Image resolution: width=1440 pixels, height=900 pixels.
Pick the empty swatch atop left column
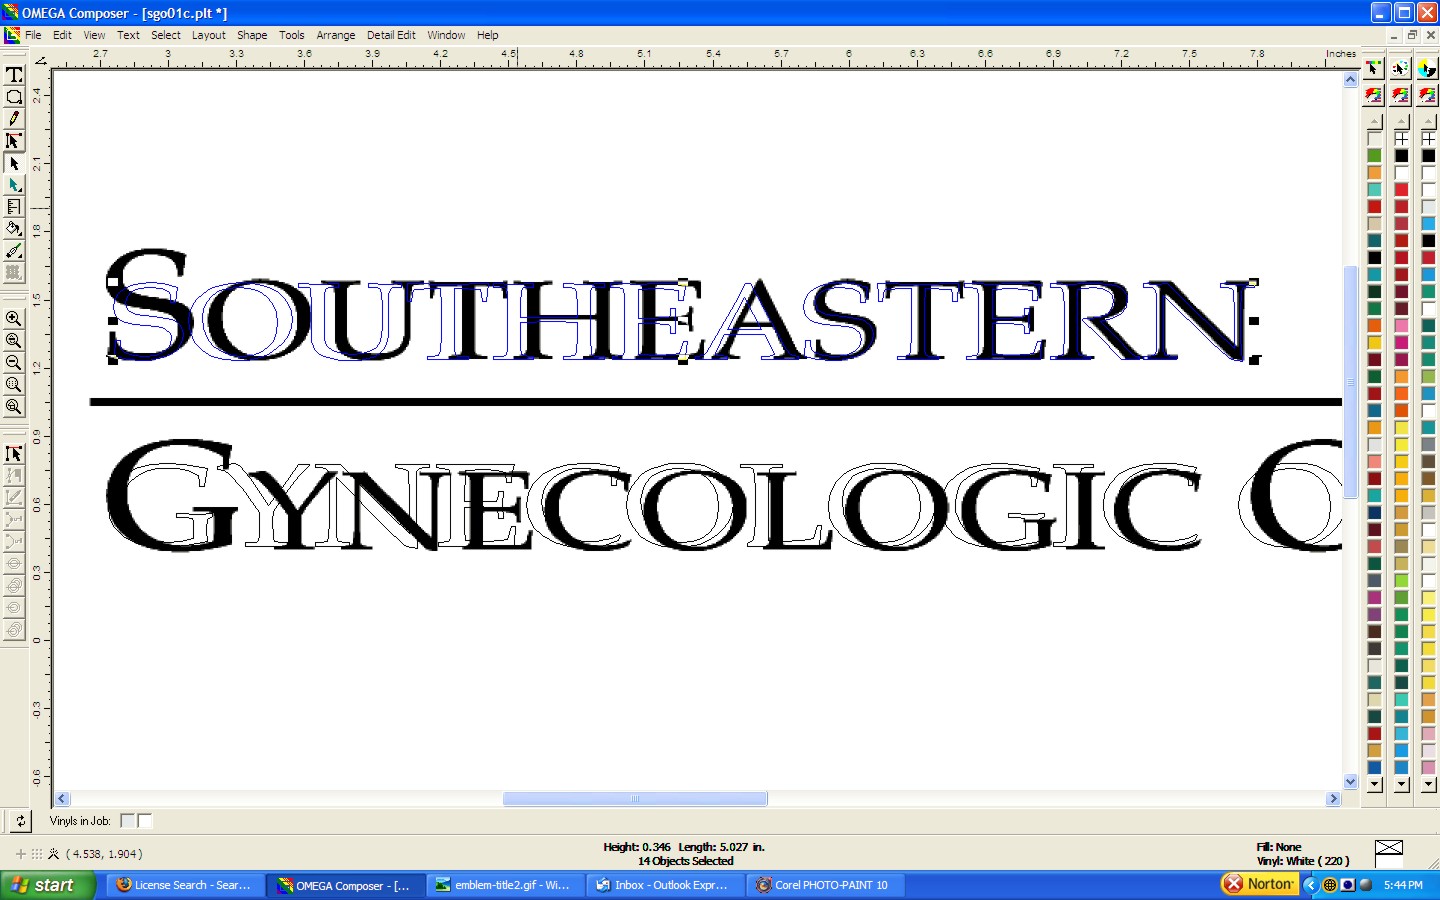click(x=1374, y=139)
